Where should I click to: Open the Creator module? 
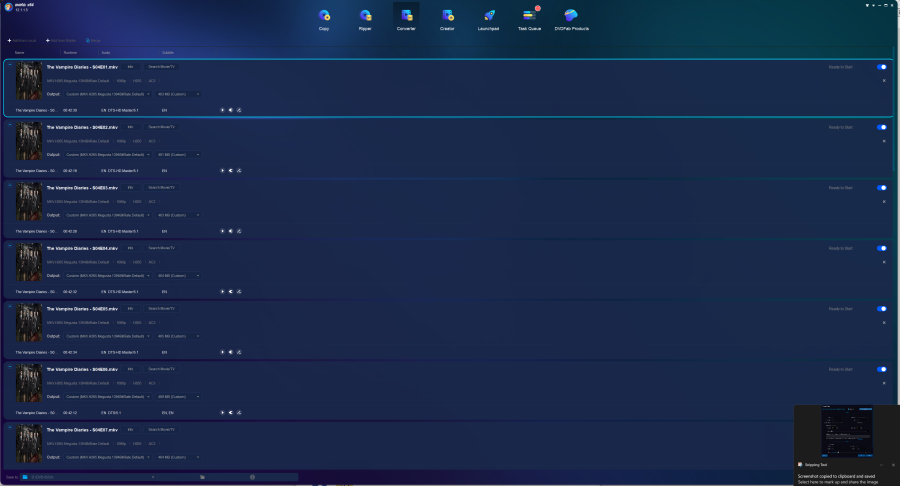[448, 19]
